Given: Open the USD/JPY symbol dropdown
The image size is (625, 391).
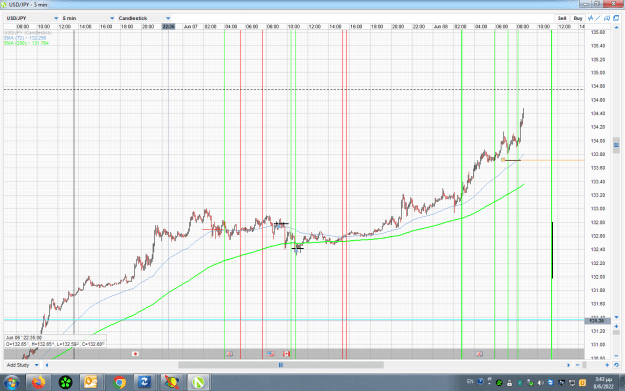Looking at the screenshot, I should (x=32, y=18).
